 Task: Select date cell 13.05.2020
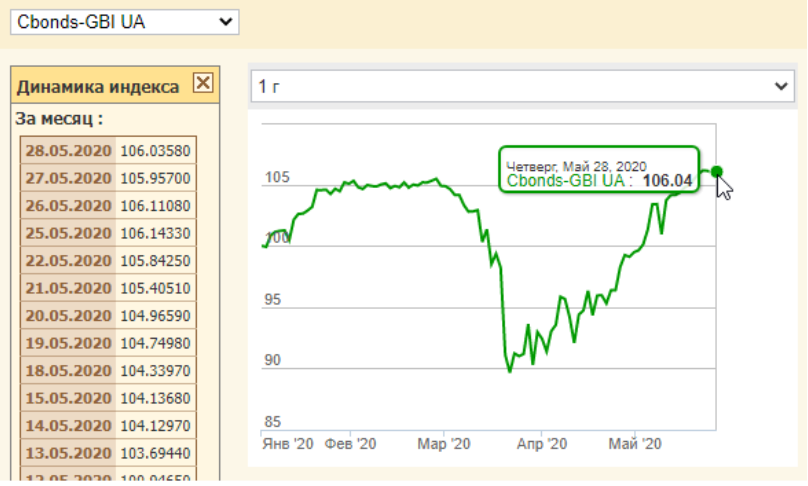pos(68,453)
